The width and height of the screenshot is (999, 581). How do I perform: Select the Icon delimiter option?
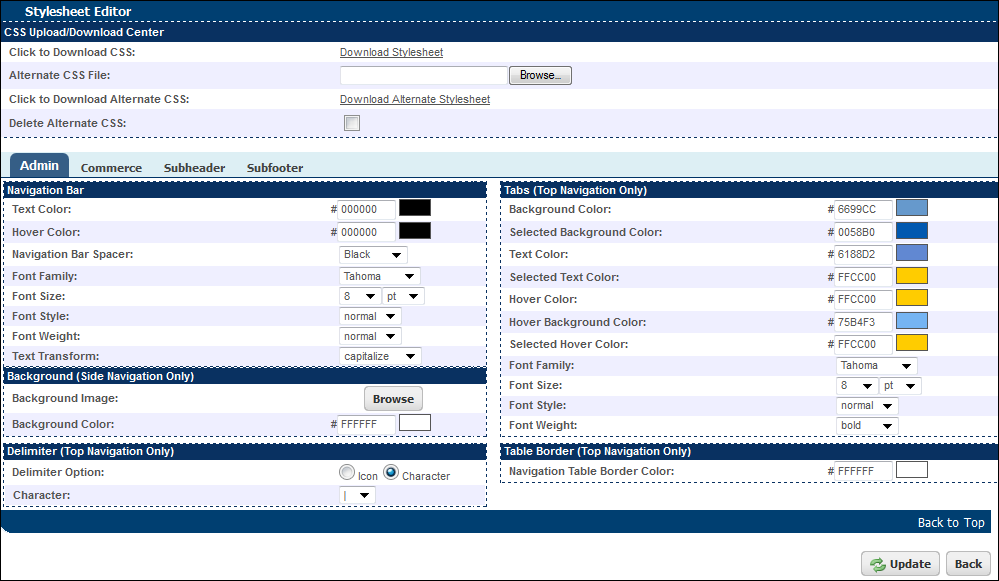346,471
